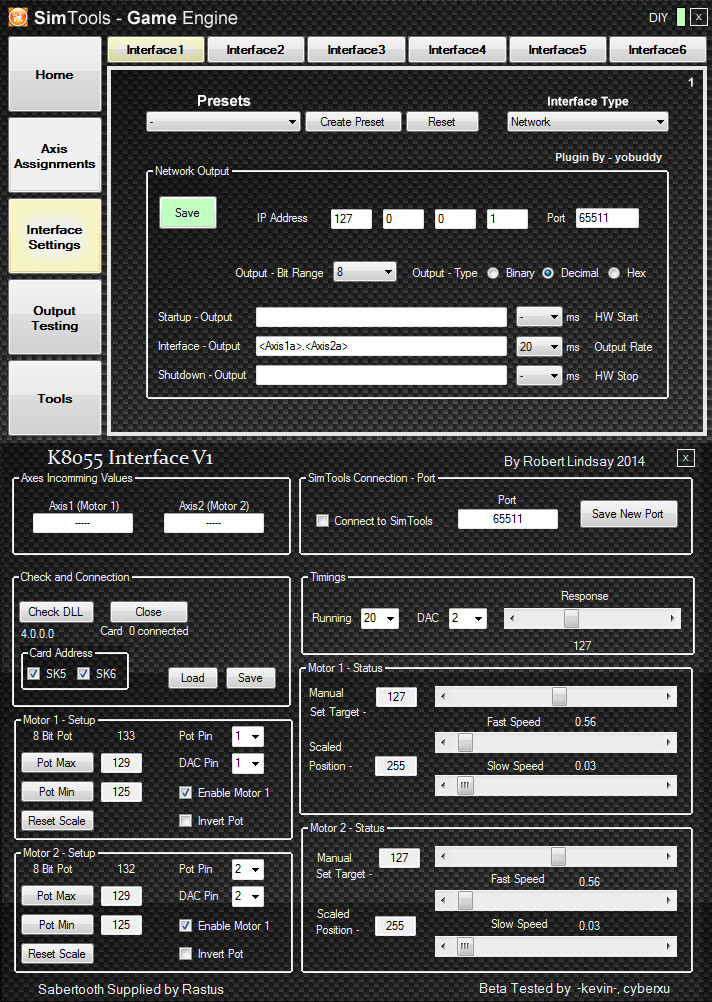Screen dimensions: 712x1002
Task: Select the Binary output type
Action: [493, 273]
